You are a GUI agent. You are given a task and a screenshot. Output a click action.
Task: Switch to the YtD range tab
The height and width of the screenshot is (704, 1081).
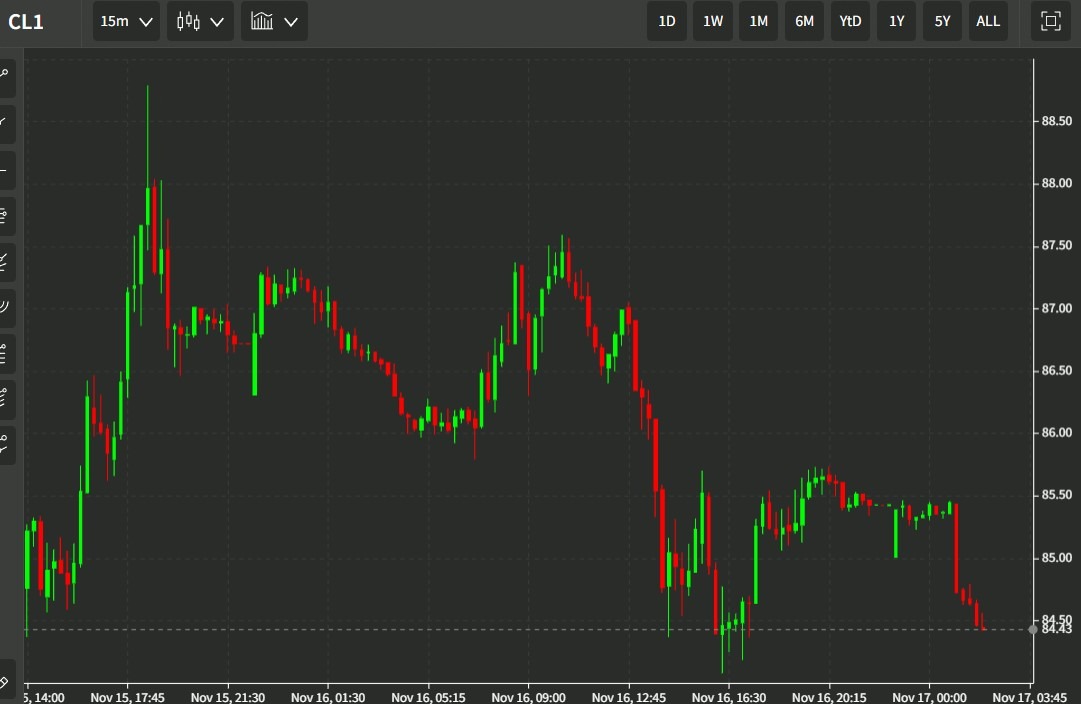[850, 21]
